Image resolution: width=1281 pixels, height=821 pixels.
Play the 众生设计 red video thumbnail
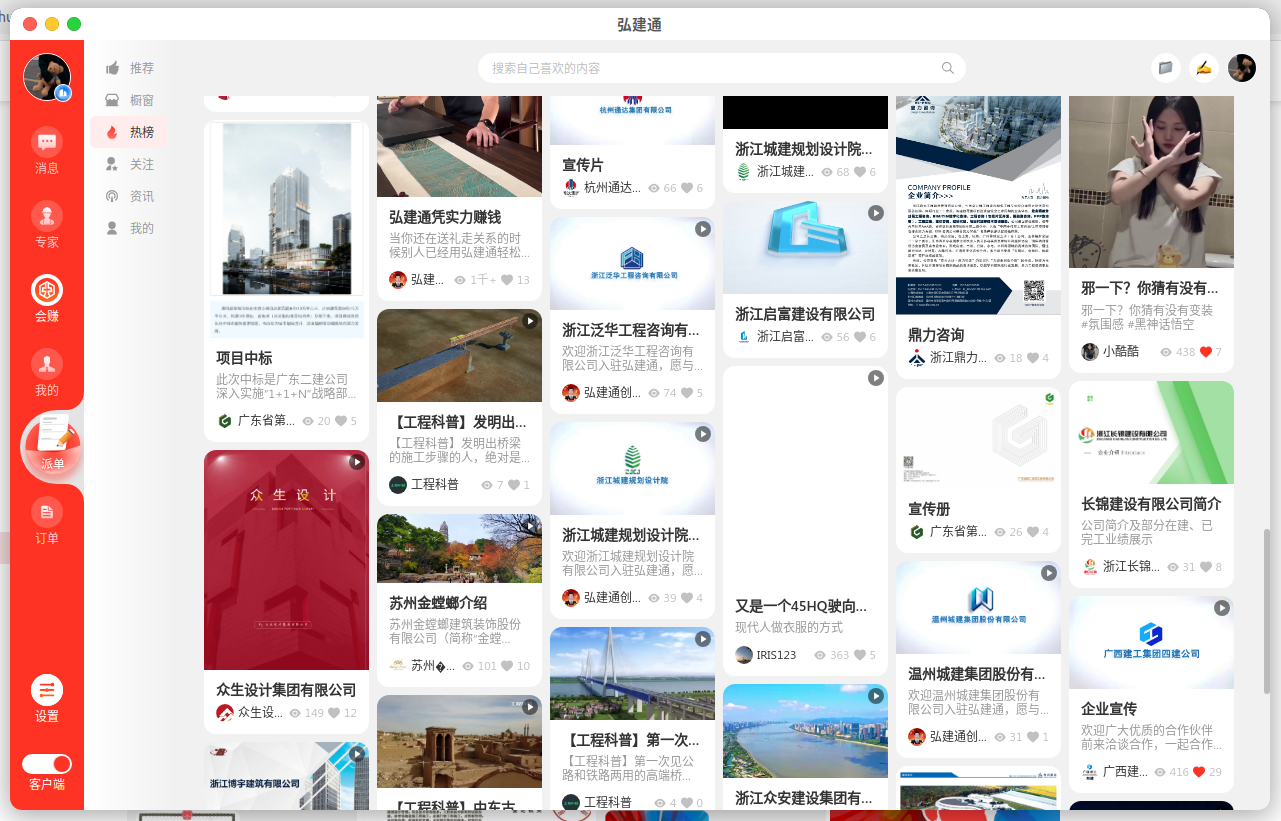click(286, 560)
